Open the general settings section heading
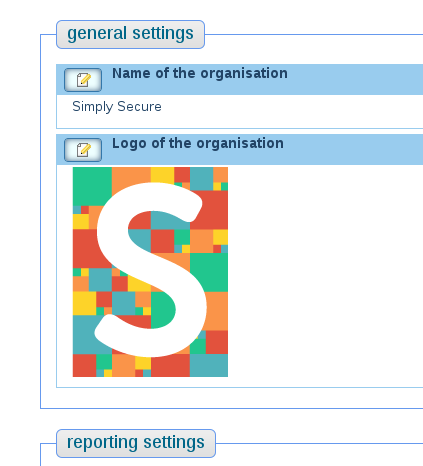The width and height of the screenshot is (423, 466). (130, 34)
